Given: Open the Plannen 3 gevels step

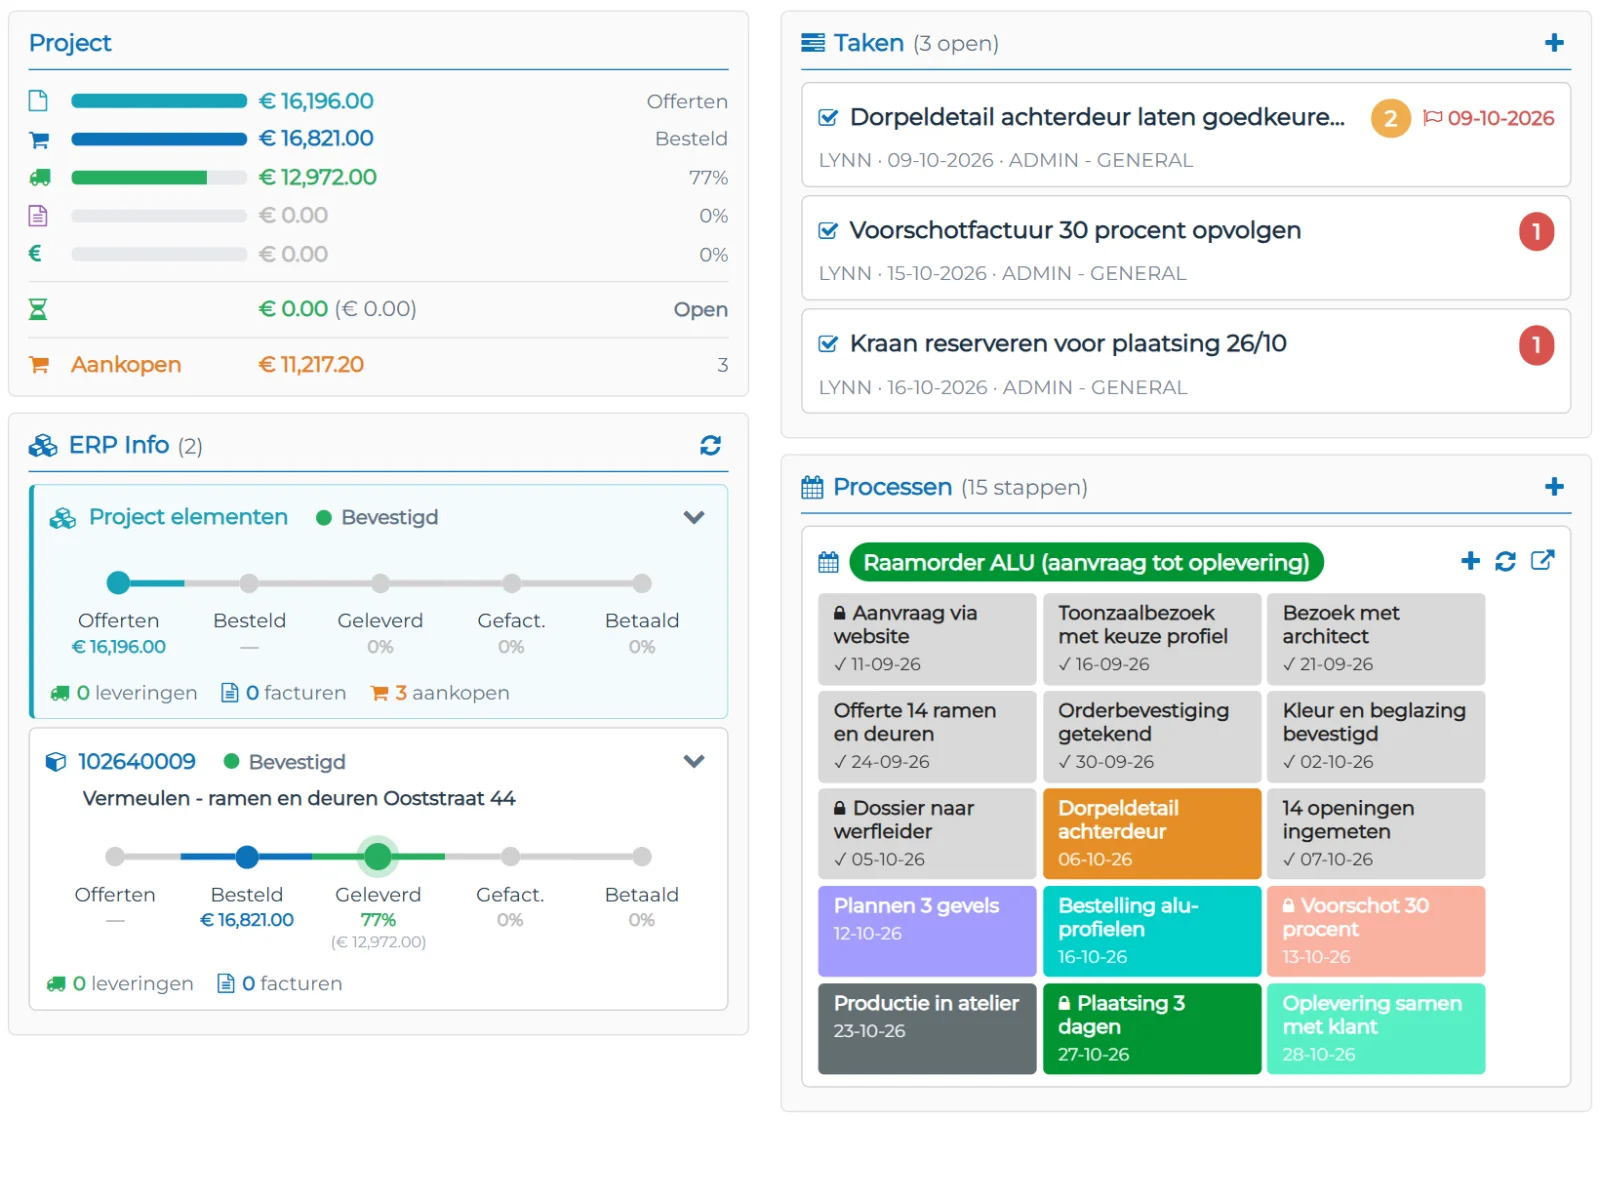Looking at the screenshot, I should pyautogui.click(x=927, y=931).
